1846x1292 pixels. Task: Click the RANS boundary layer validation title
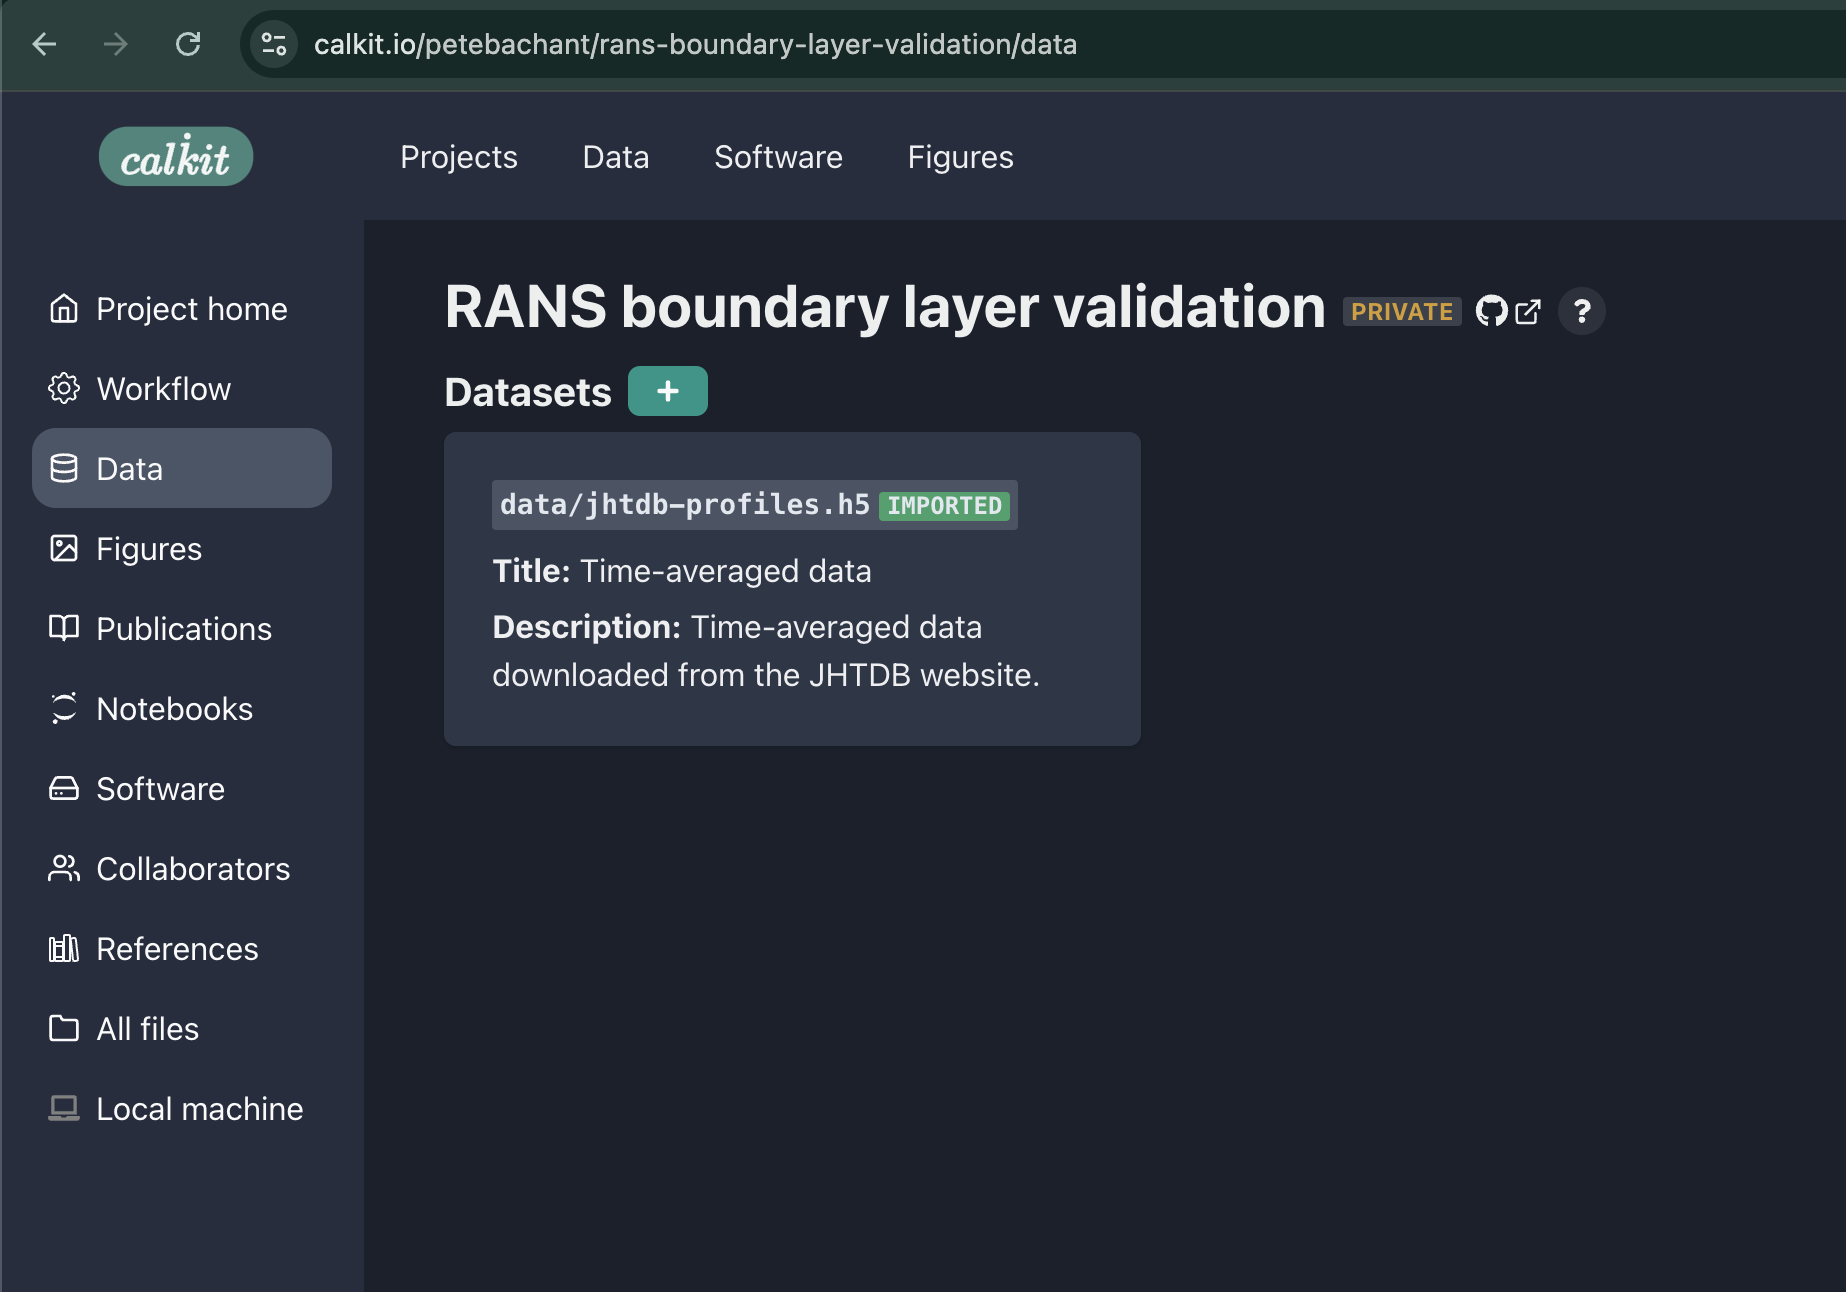coord(885,306)
